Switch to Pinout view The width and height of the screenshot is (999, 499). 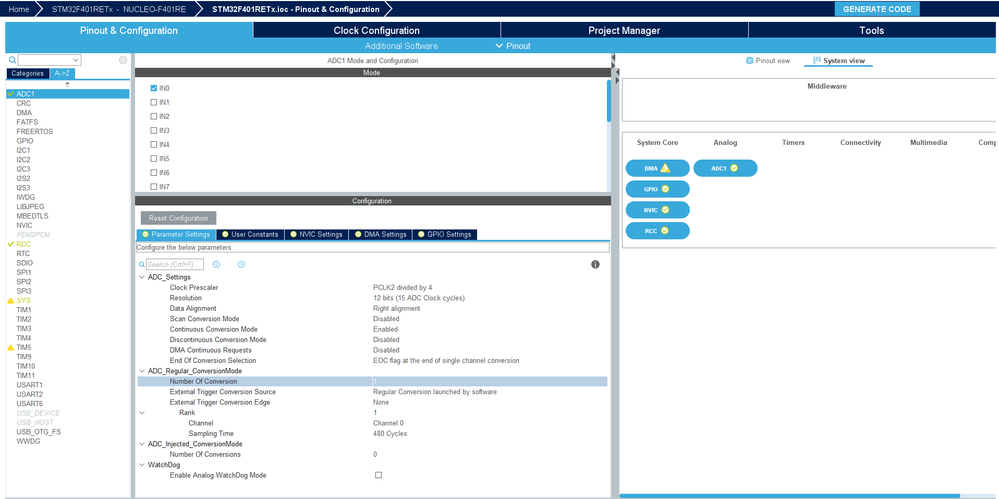click(768, 61)
